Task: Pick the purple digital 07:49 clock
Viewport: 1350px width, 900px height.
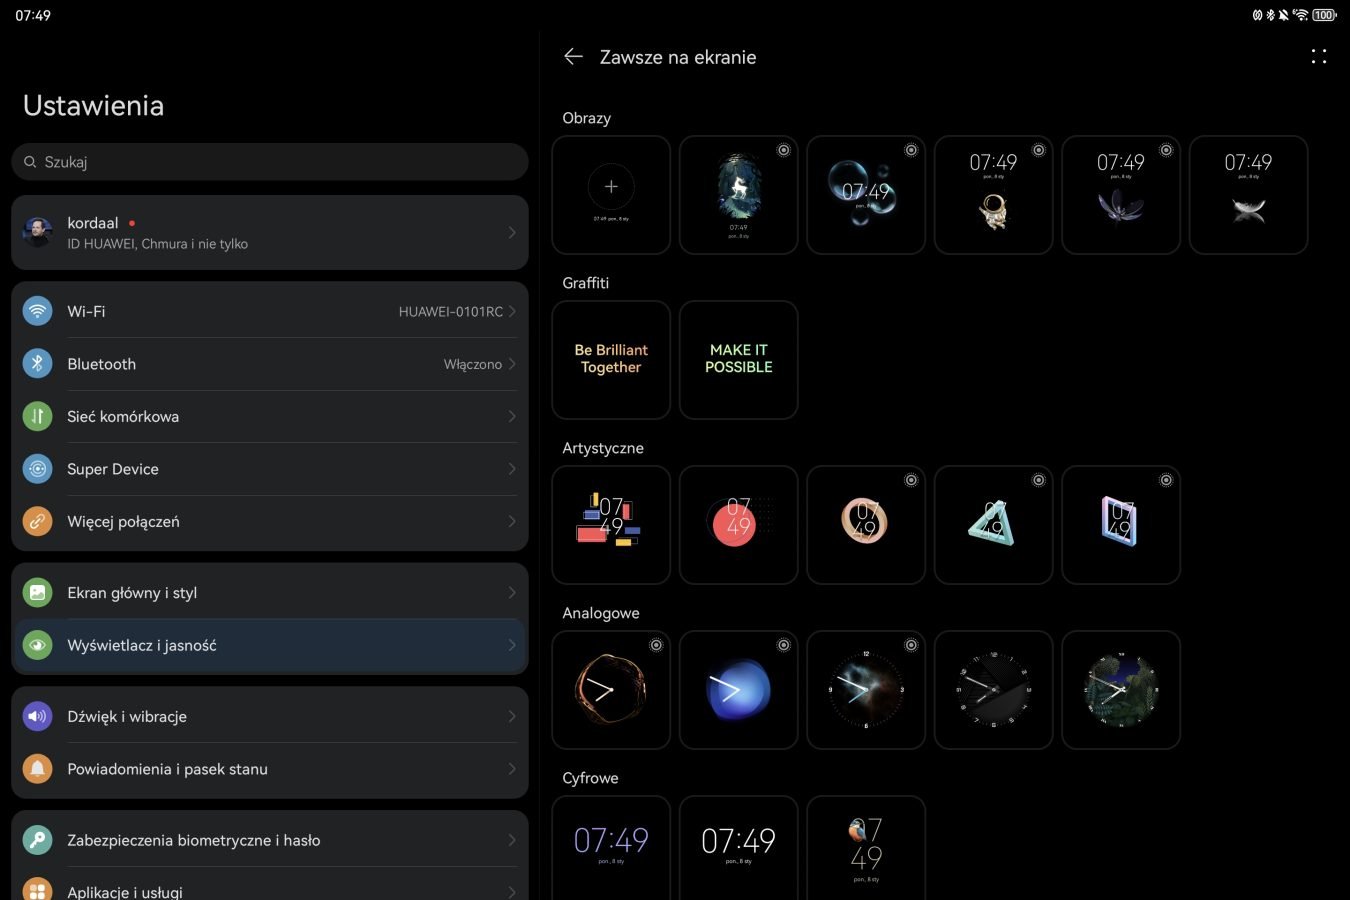Action: pyautogui.click(x=611, y=843)
